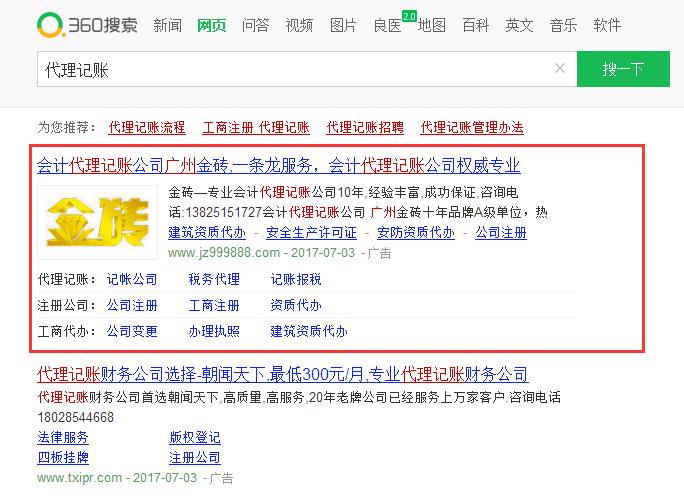Open the 百科 tab
684x502 pixels.
[x=475, y=25]
